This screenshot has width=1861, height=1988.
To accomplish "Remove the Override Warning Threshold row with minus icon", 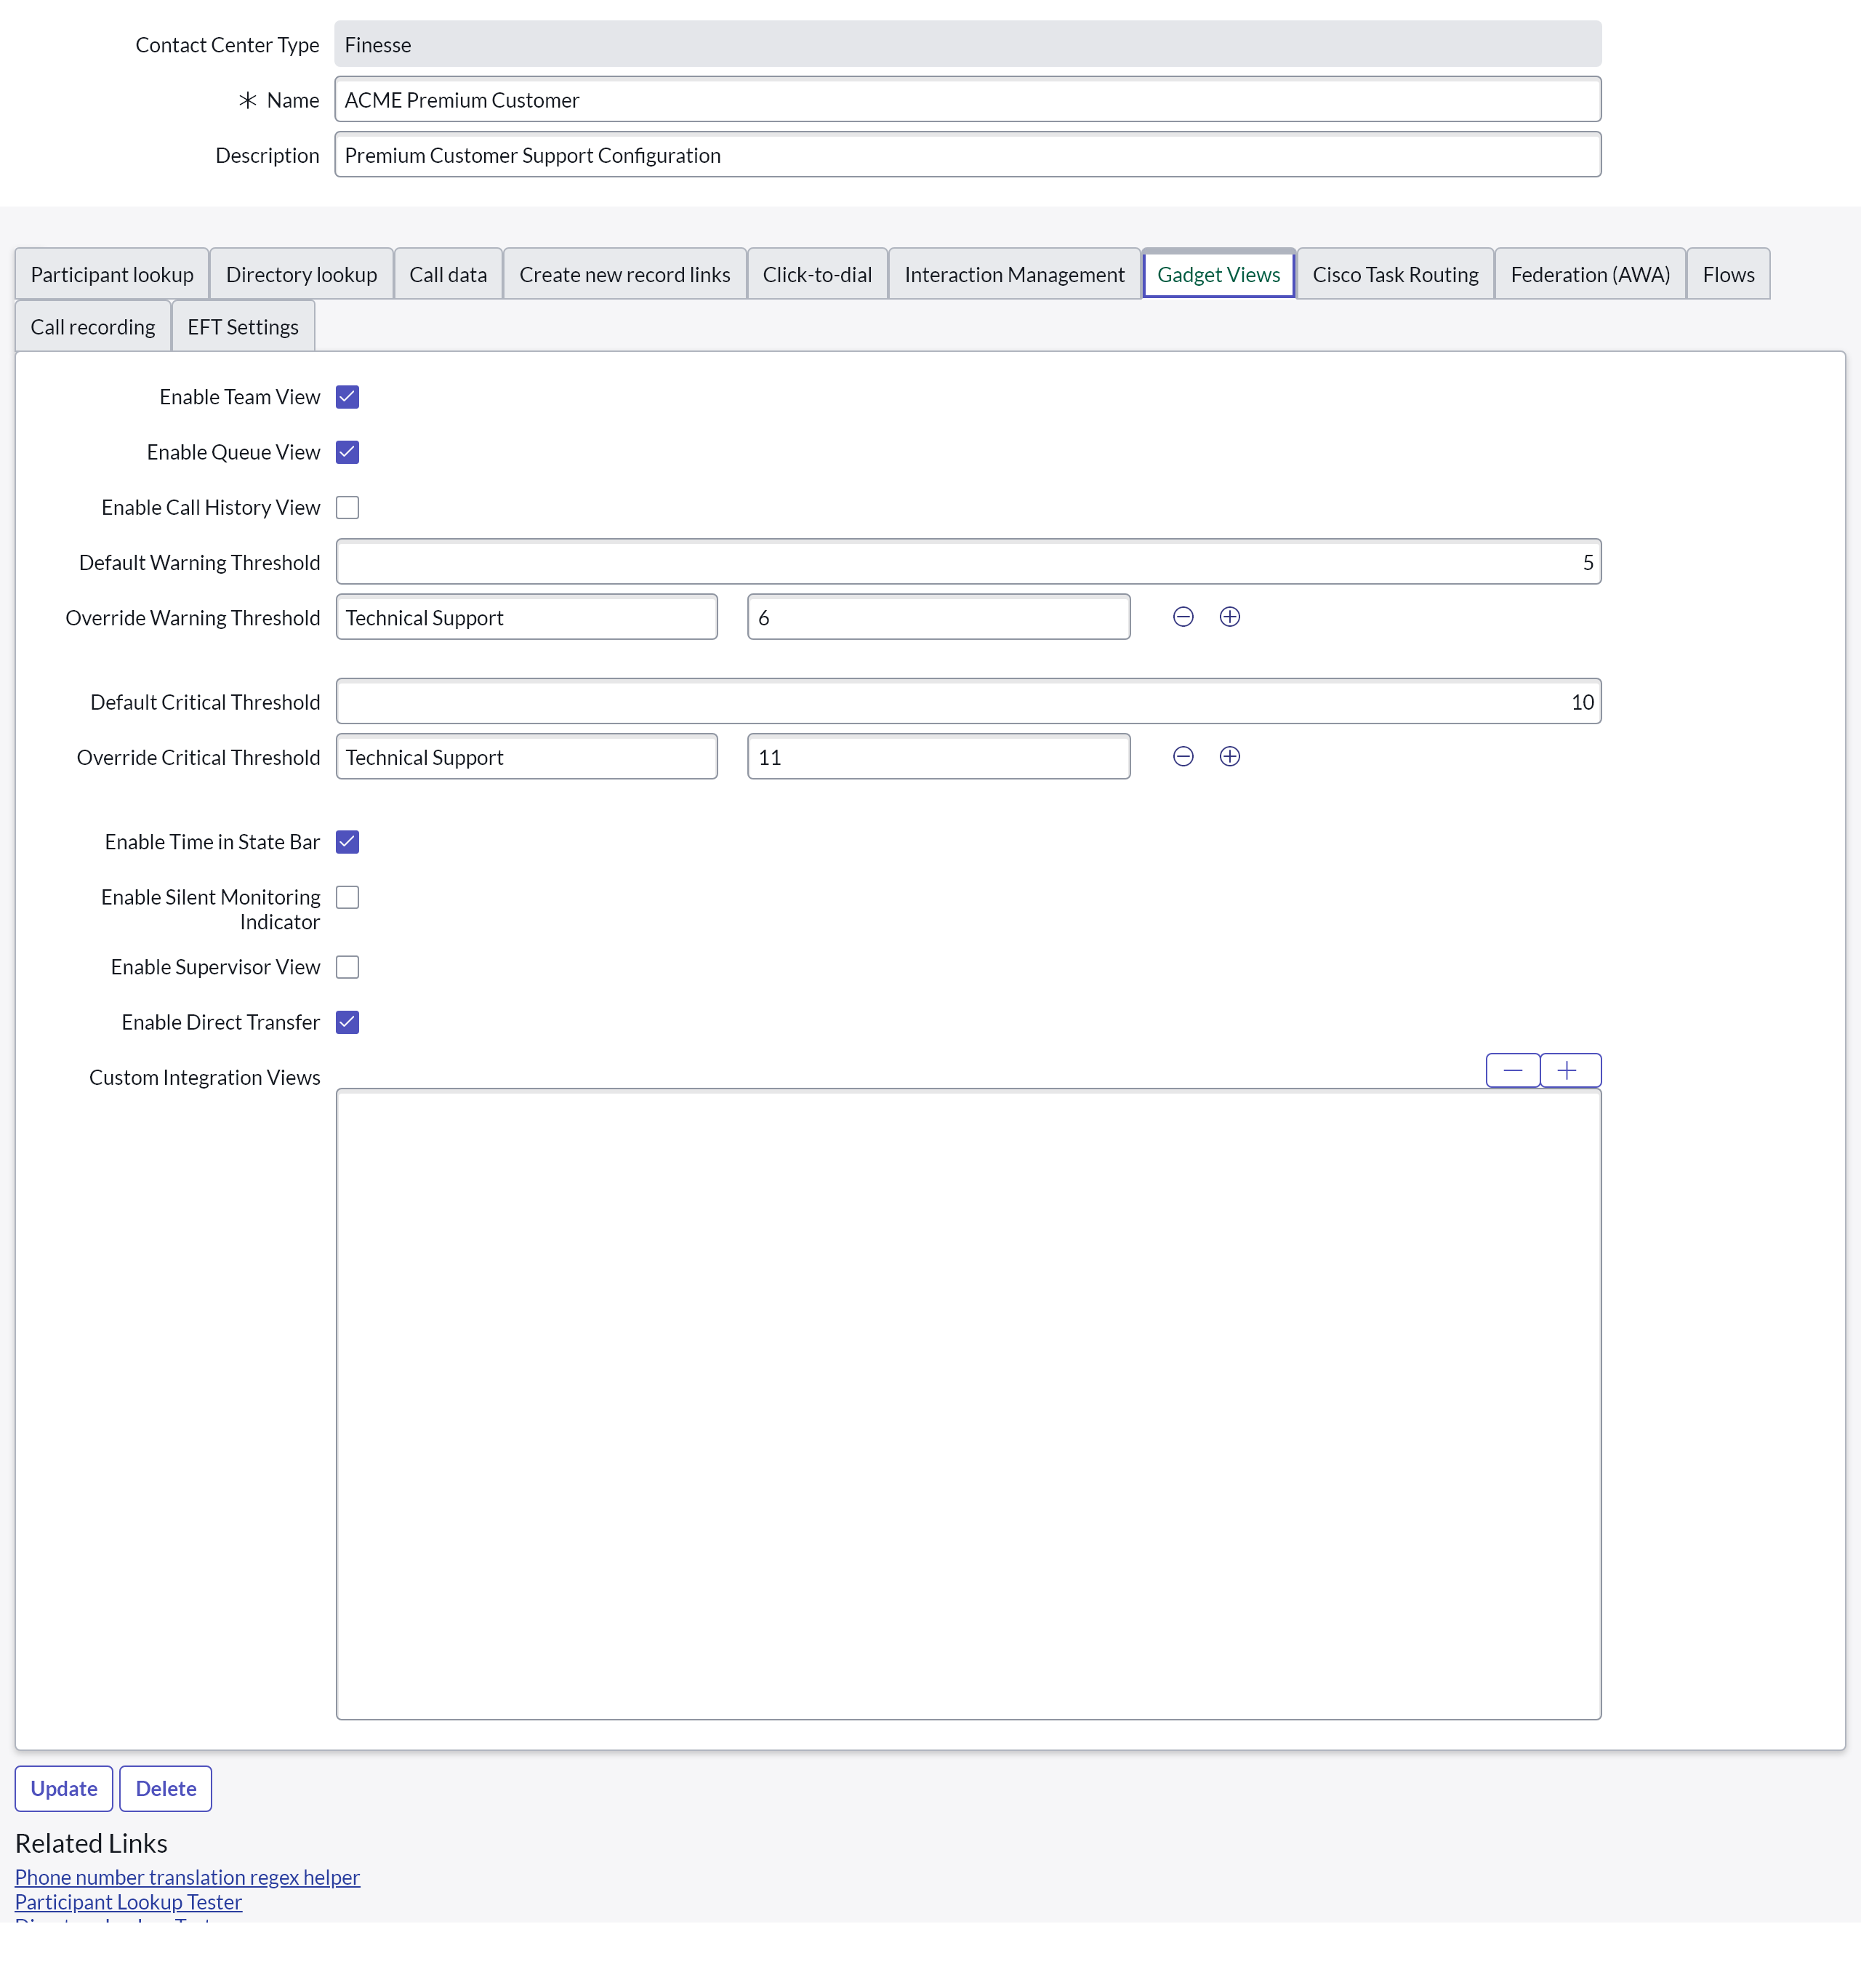I will [x=1183, y=617].
